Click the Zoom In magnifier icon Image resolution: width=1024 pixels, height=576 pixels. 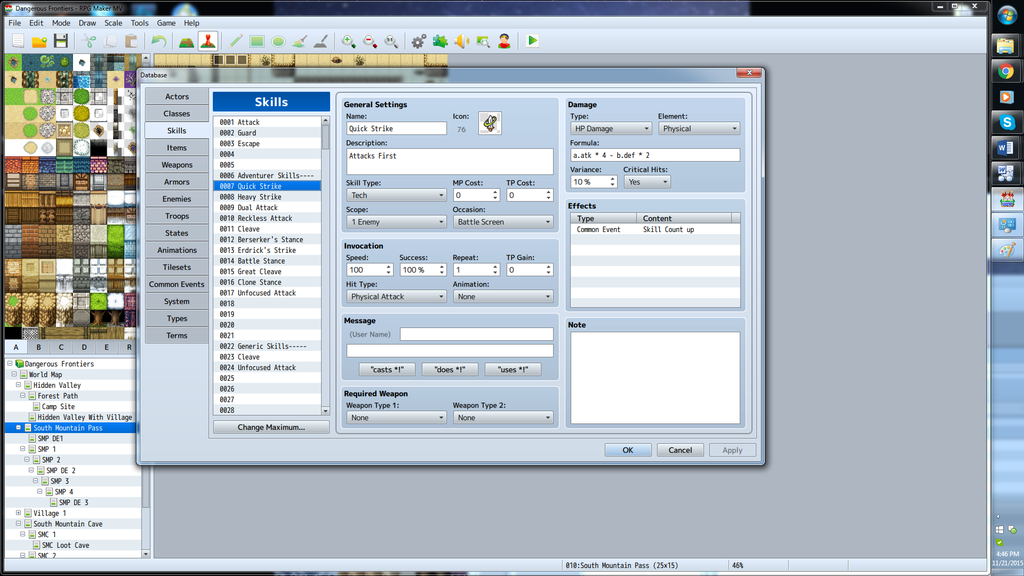coord(348,41)
